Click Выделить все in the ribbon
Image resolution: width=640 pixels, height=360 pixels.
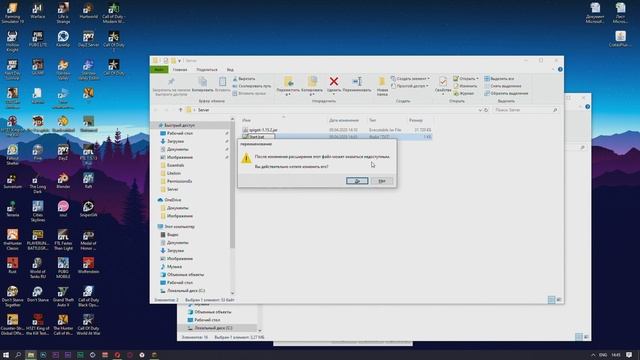click(x=499, y=78)
